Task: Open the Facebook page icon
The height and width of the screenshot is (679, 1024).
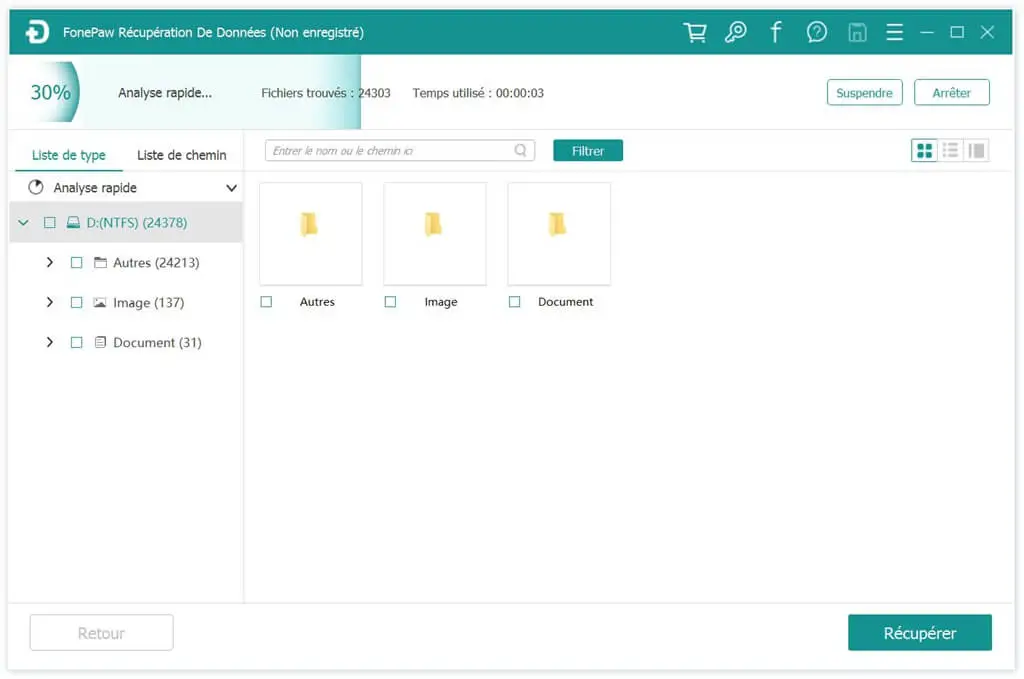Action: 776,33
